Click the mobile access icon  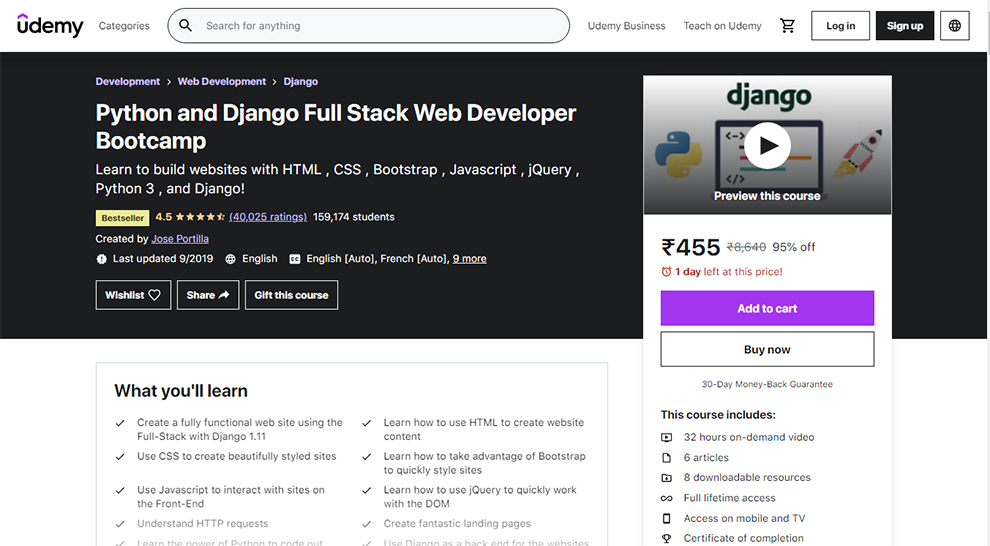(x=667, y=518)
